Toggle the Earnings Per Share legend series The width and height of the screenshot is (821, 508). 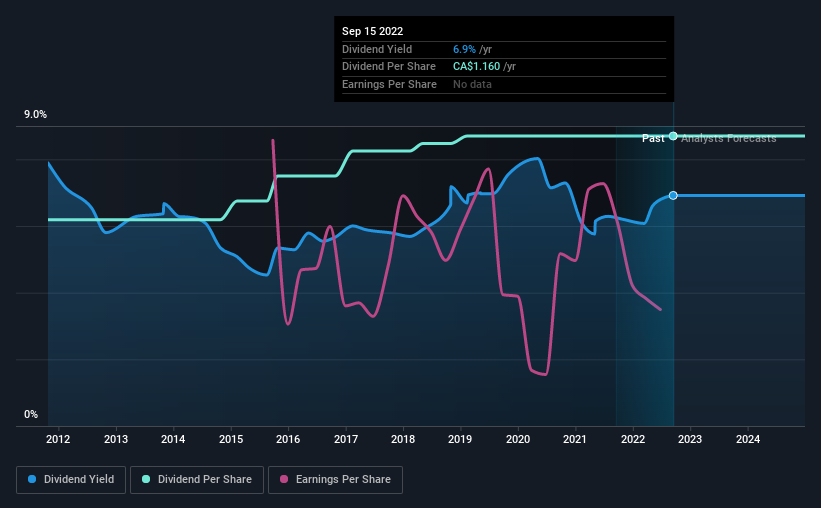[335, 480]
